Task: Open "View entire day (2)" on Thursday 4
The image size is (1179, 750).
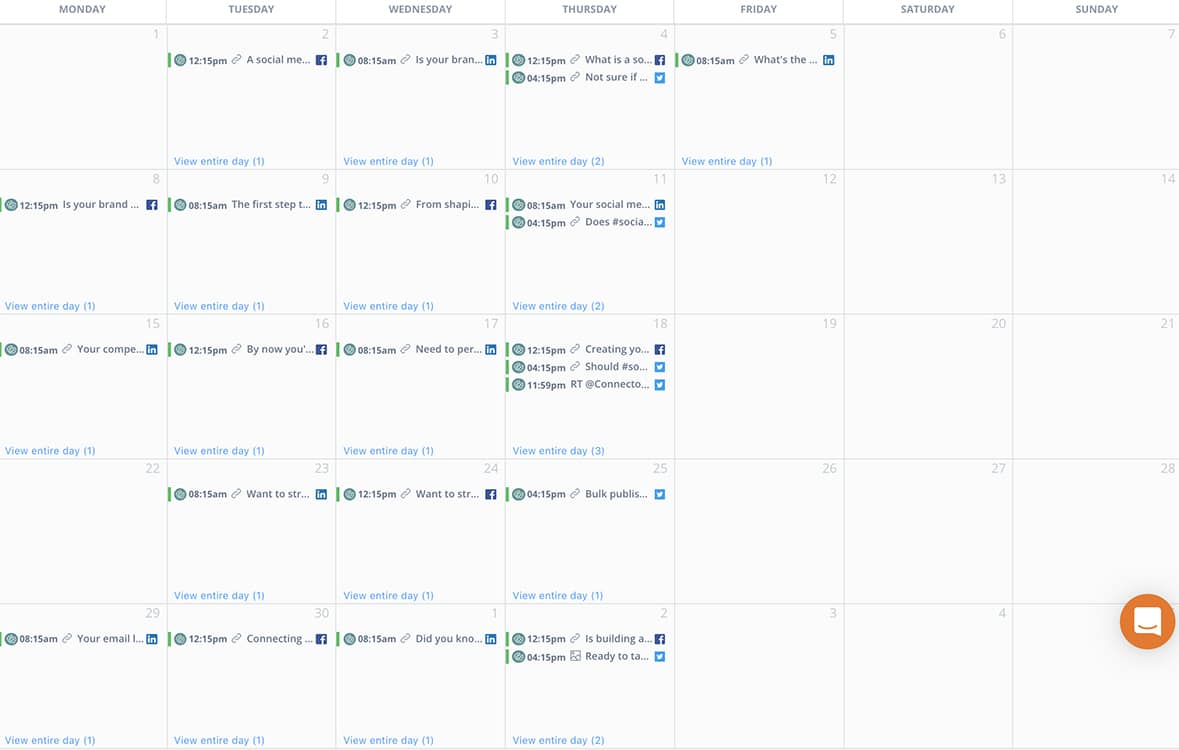Action: pos(558,161)
